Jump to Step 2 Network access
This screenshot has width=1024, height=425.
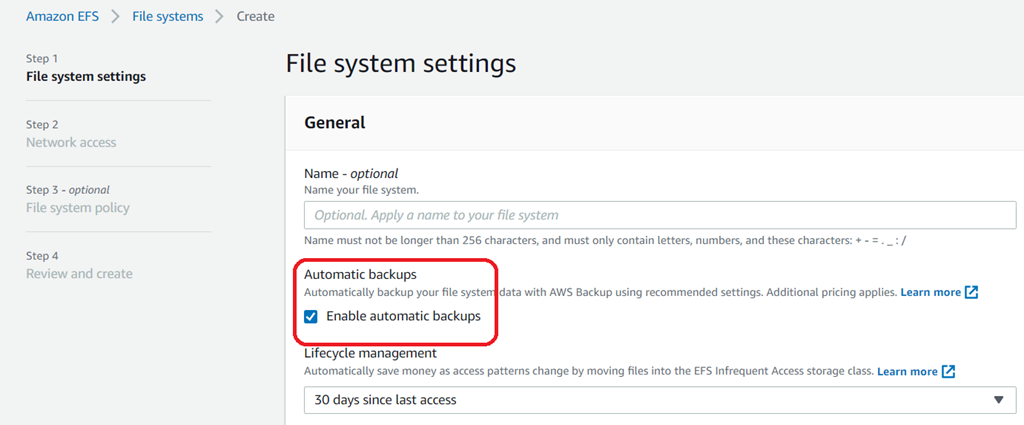71,142
